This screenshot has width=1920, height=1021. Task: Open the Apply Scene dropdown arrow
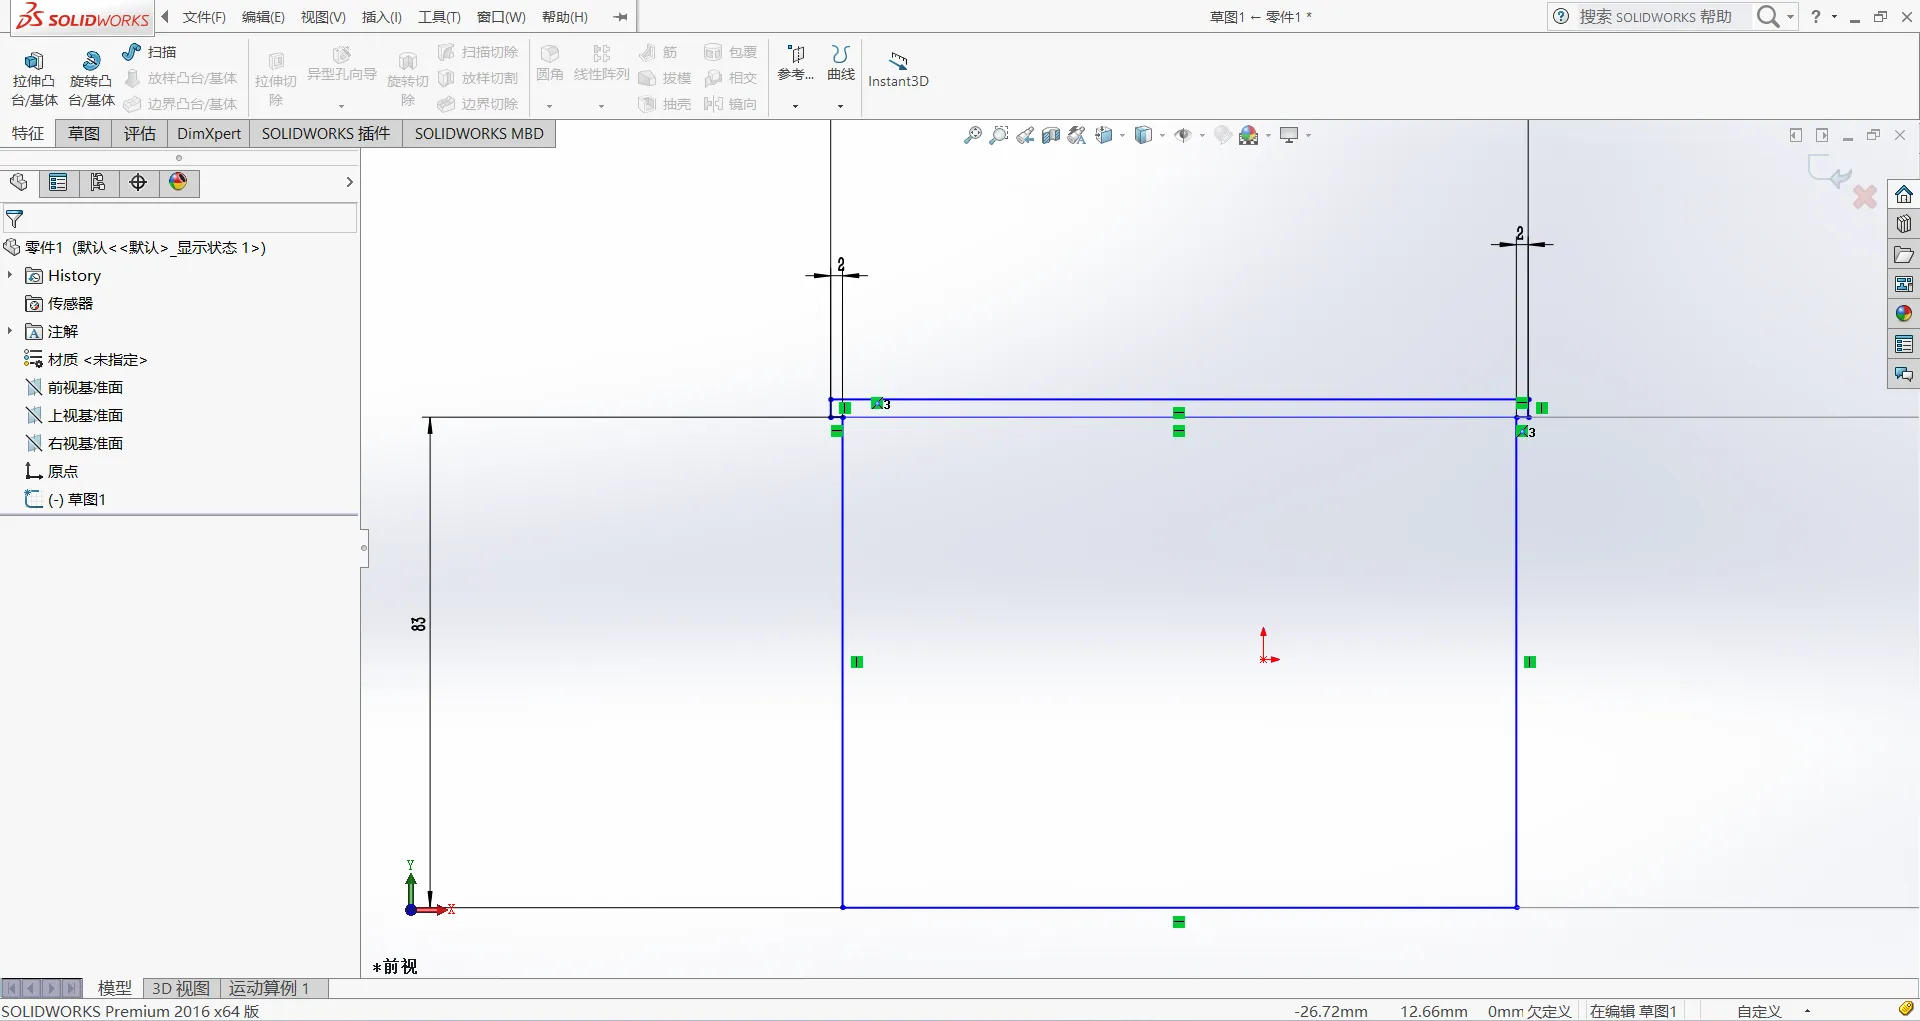(1268, 135)
